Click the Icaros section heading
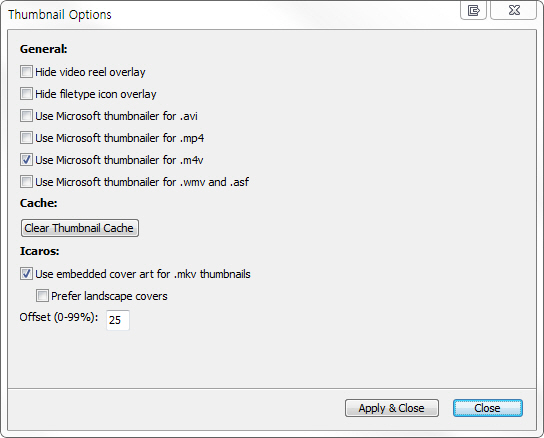544x438 pixels. 40,251
